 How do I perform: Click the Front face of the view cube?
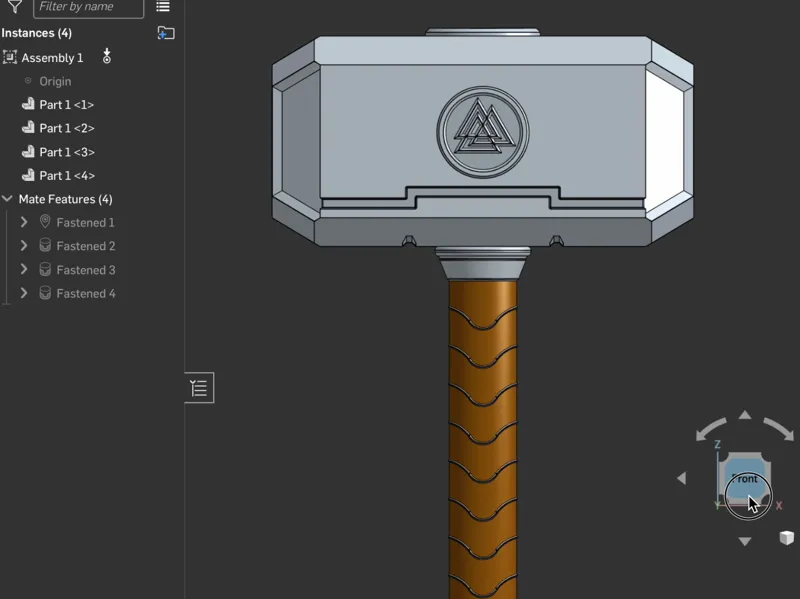745,478
